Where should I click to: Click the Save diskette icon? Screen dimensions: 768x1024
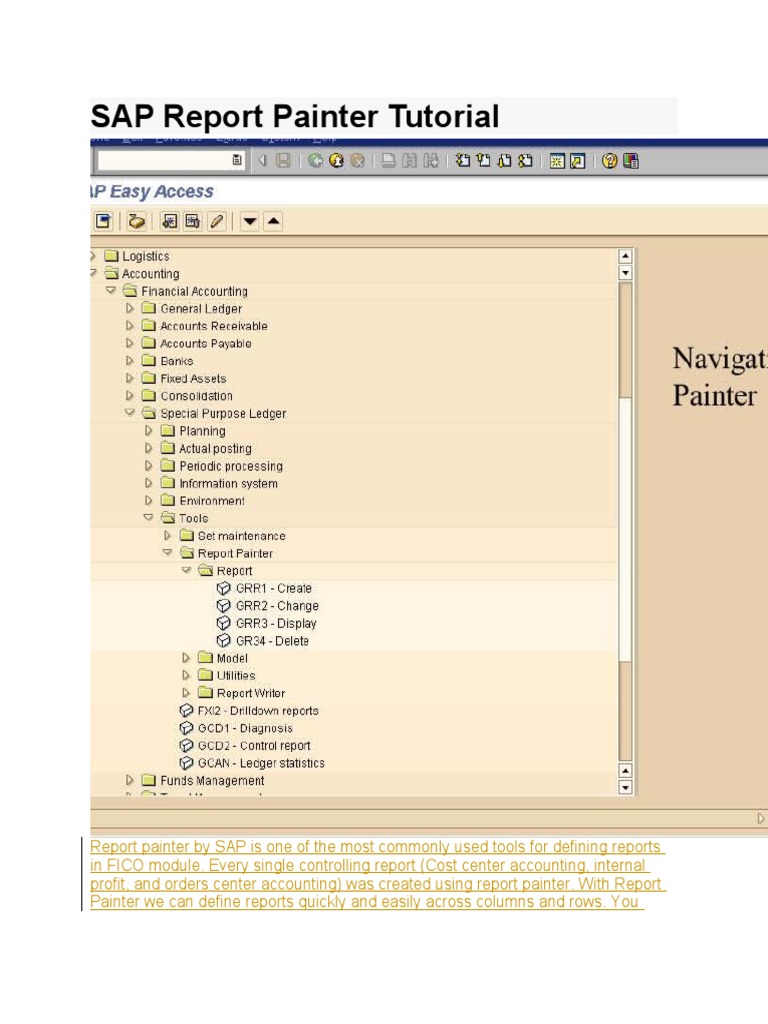(x=283, y=160)
